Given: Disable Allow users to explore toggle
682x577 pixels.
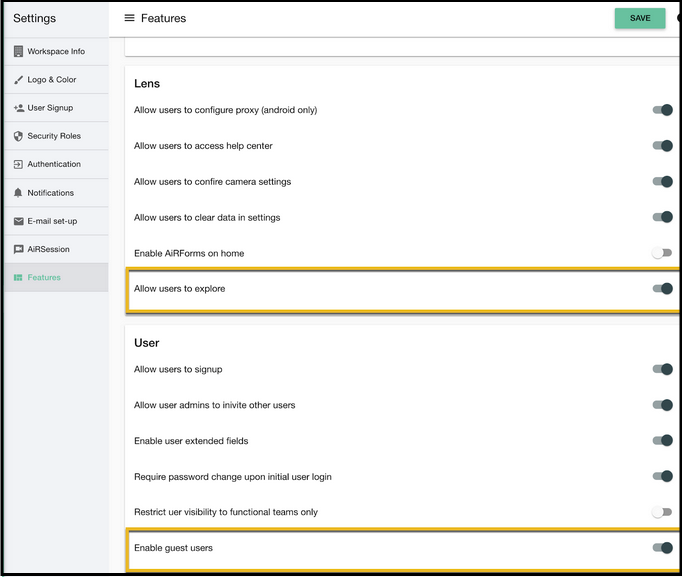Looking at the screenshot, I should (662, 288).
